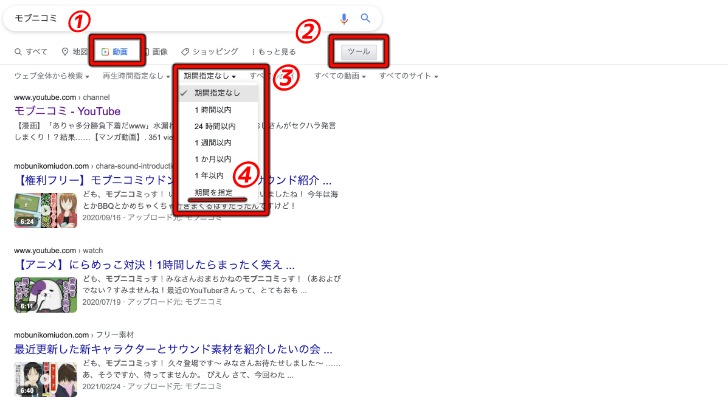Click the www.youtube.com › watch breadcrumb
This screenshot has height=410, width=728.
tap(58, 250)
